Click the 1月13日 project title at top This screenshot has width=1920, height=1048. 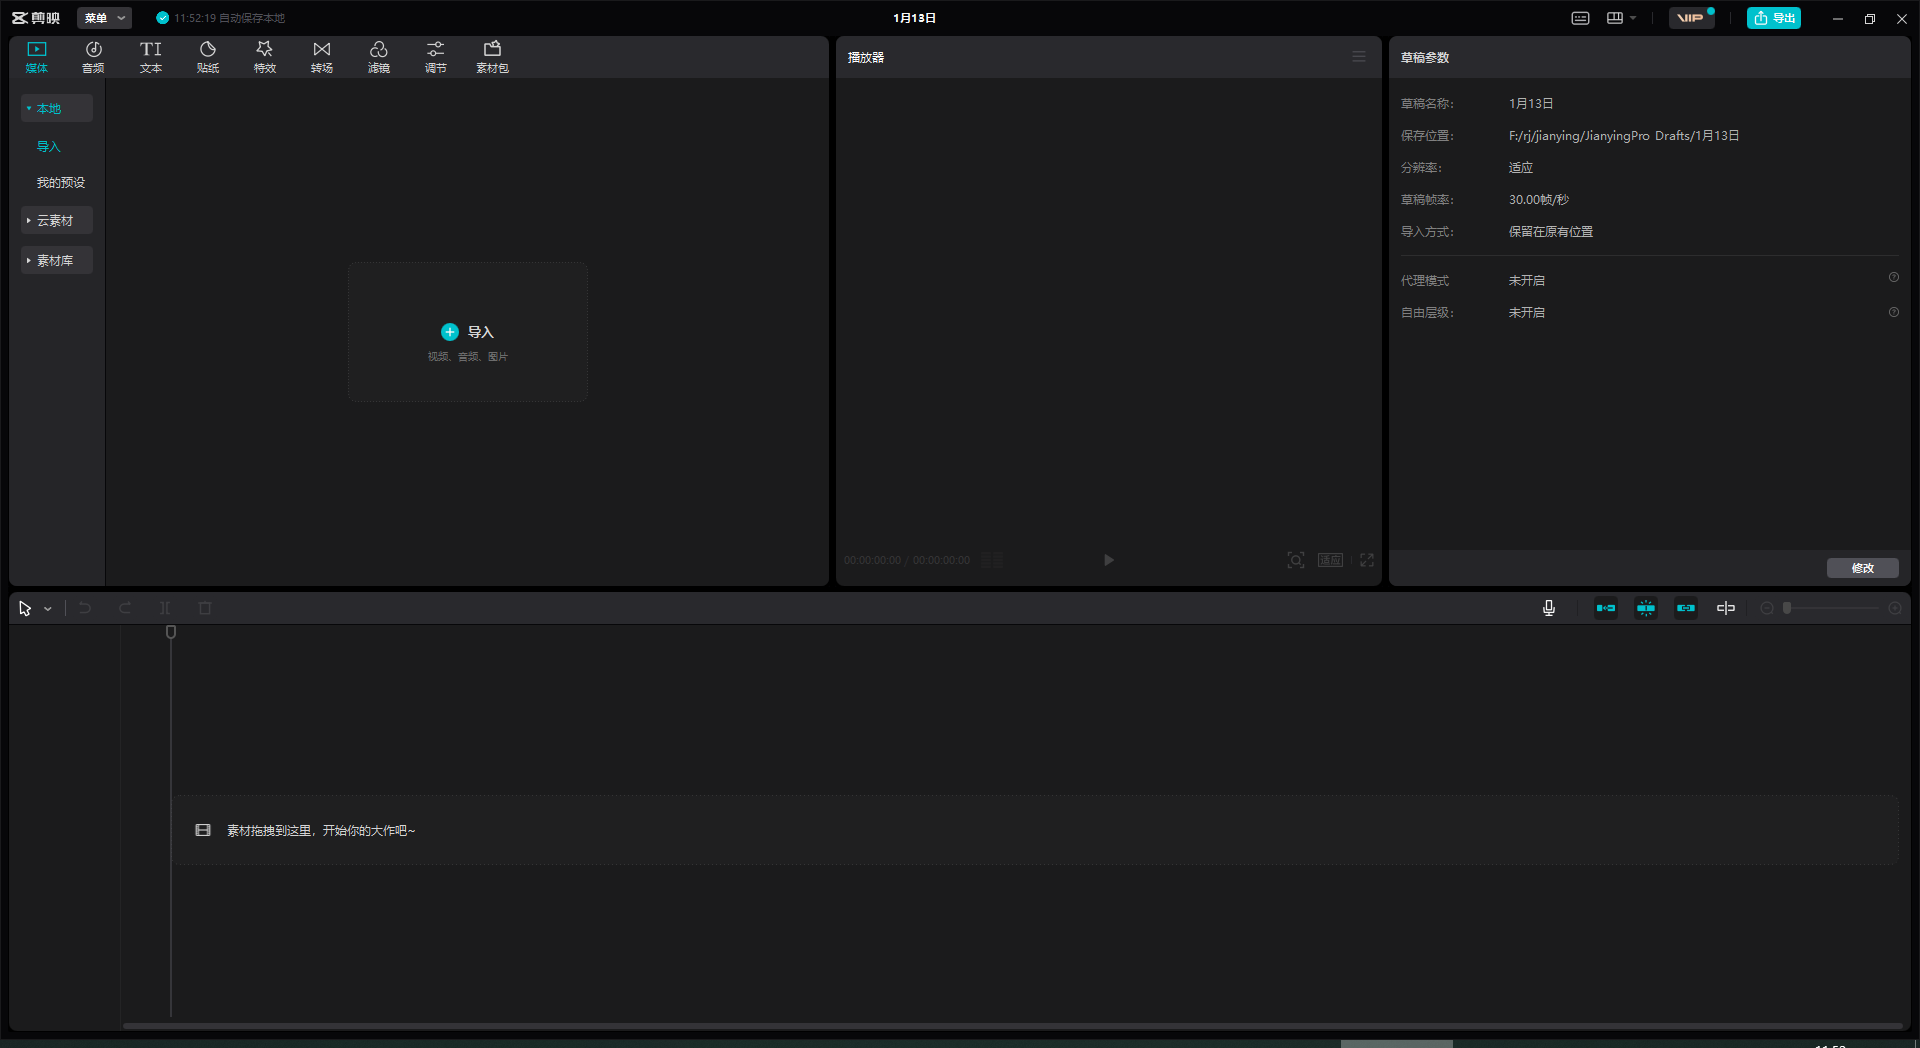coord(914,18)
